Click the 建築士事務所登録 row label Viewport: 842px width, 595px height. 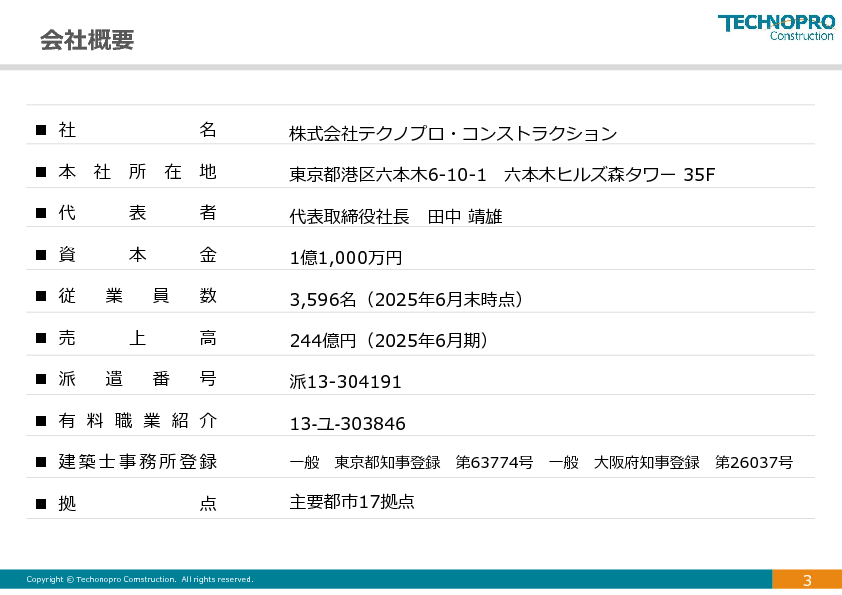coord(137,462)
